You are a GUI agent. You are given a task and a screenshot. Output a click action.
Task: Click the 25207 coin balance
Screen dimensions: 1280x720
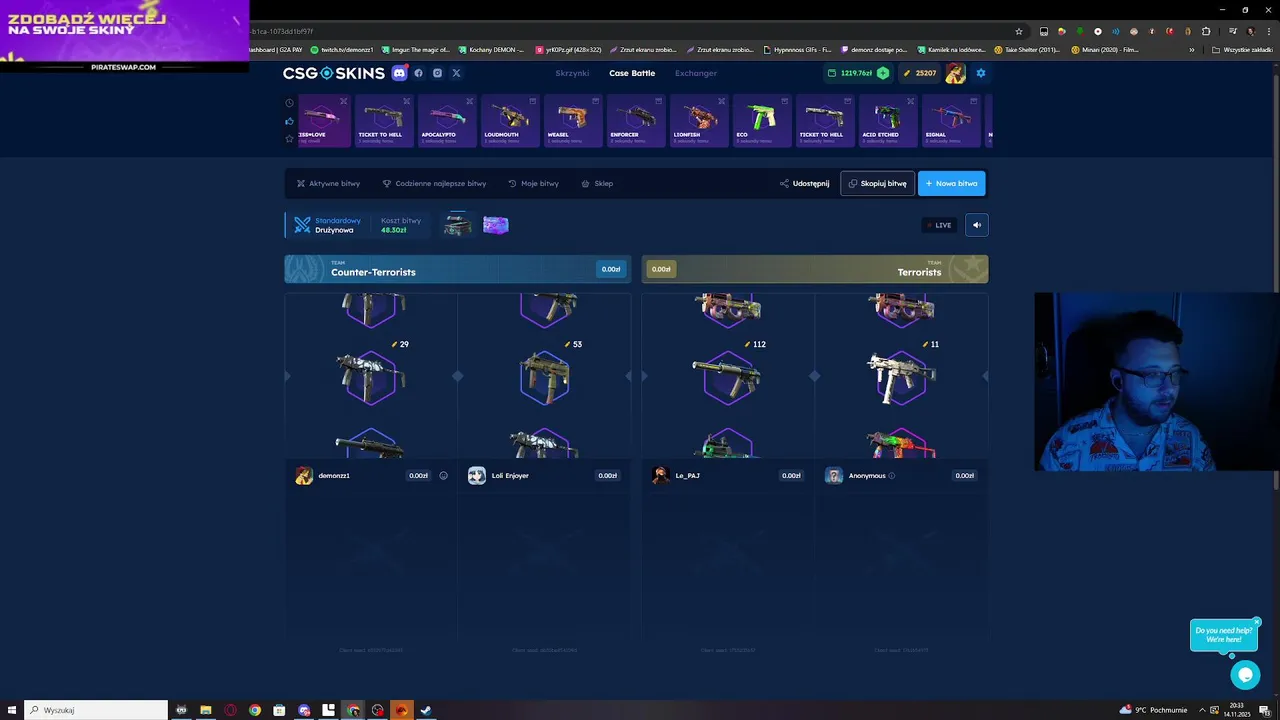[x=920, y=73]
